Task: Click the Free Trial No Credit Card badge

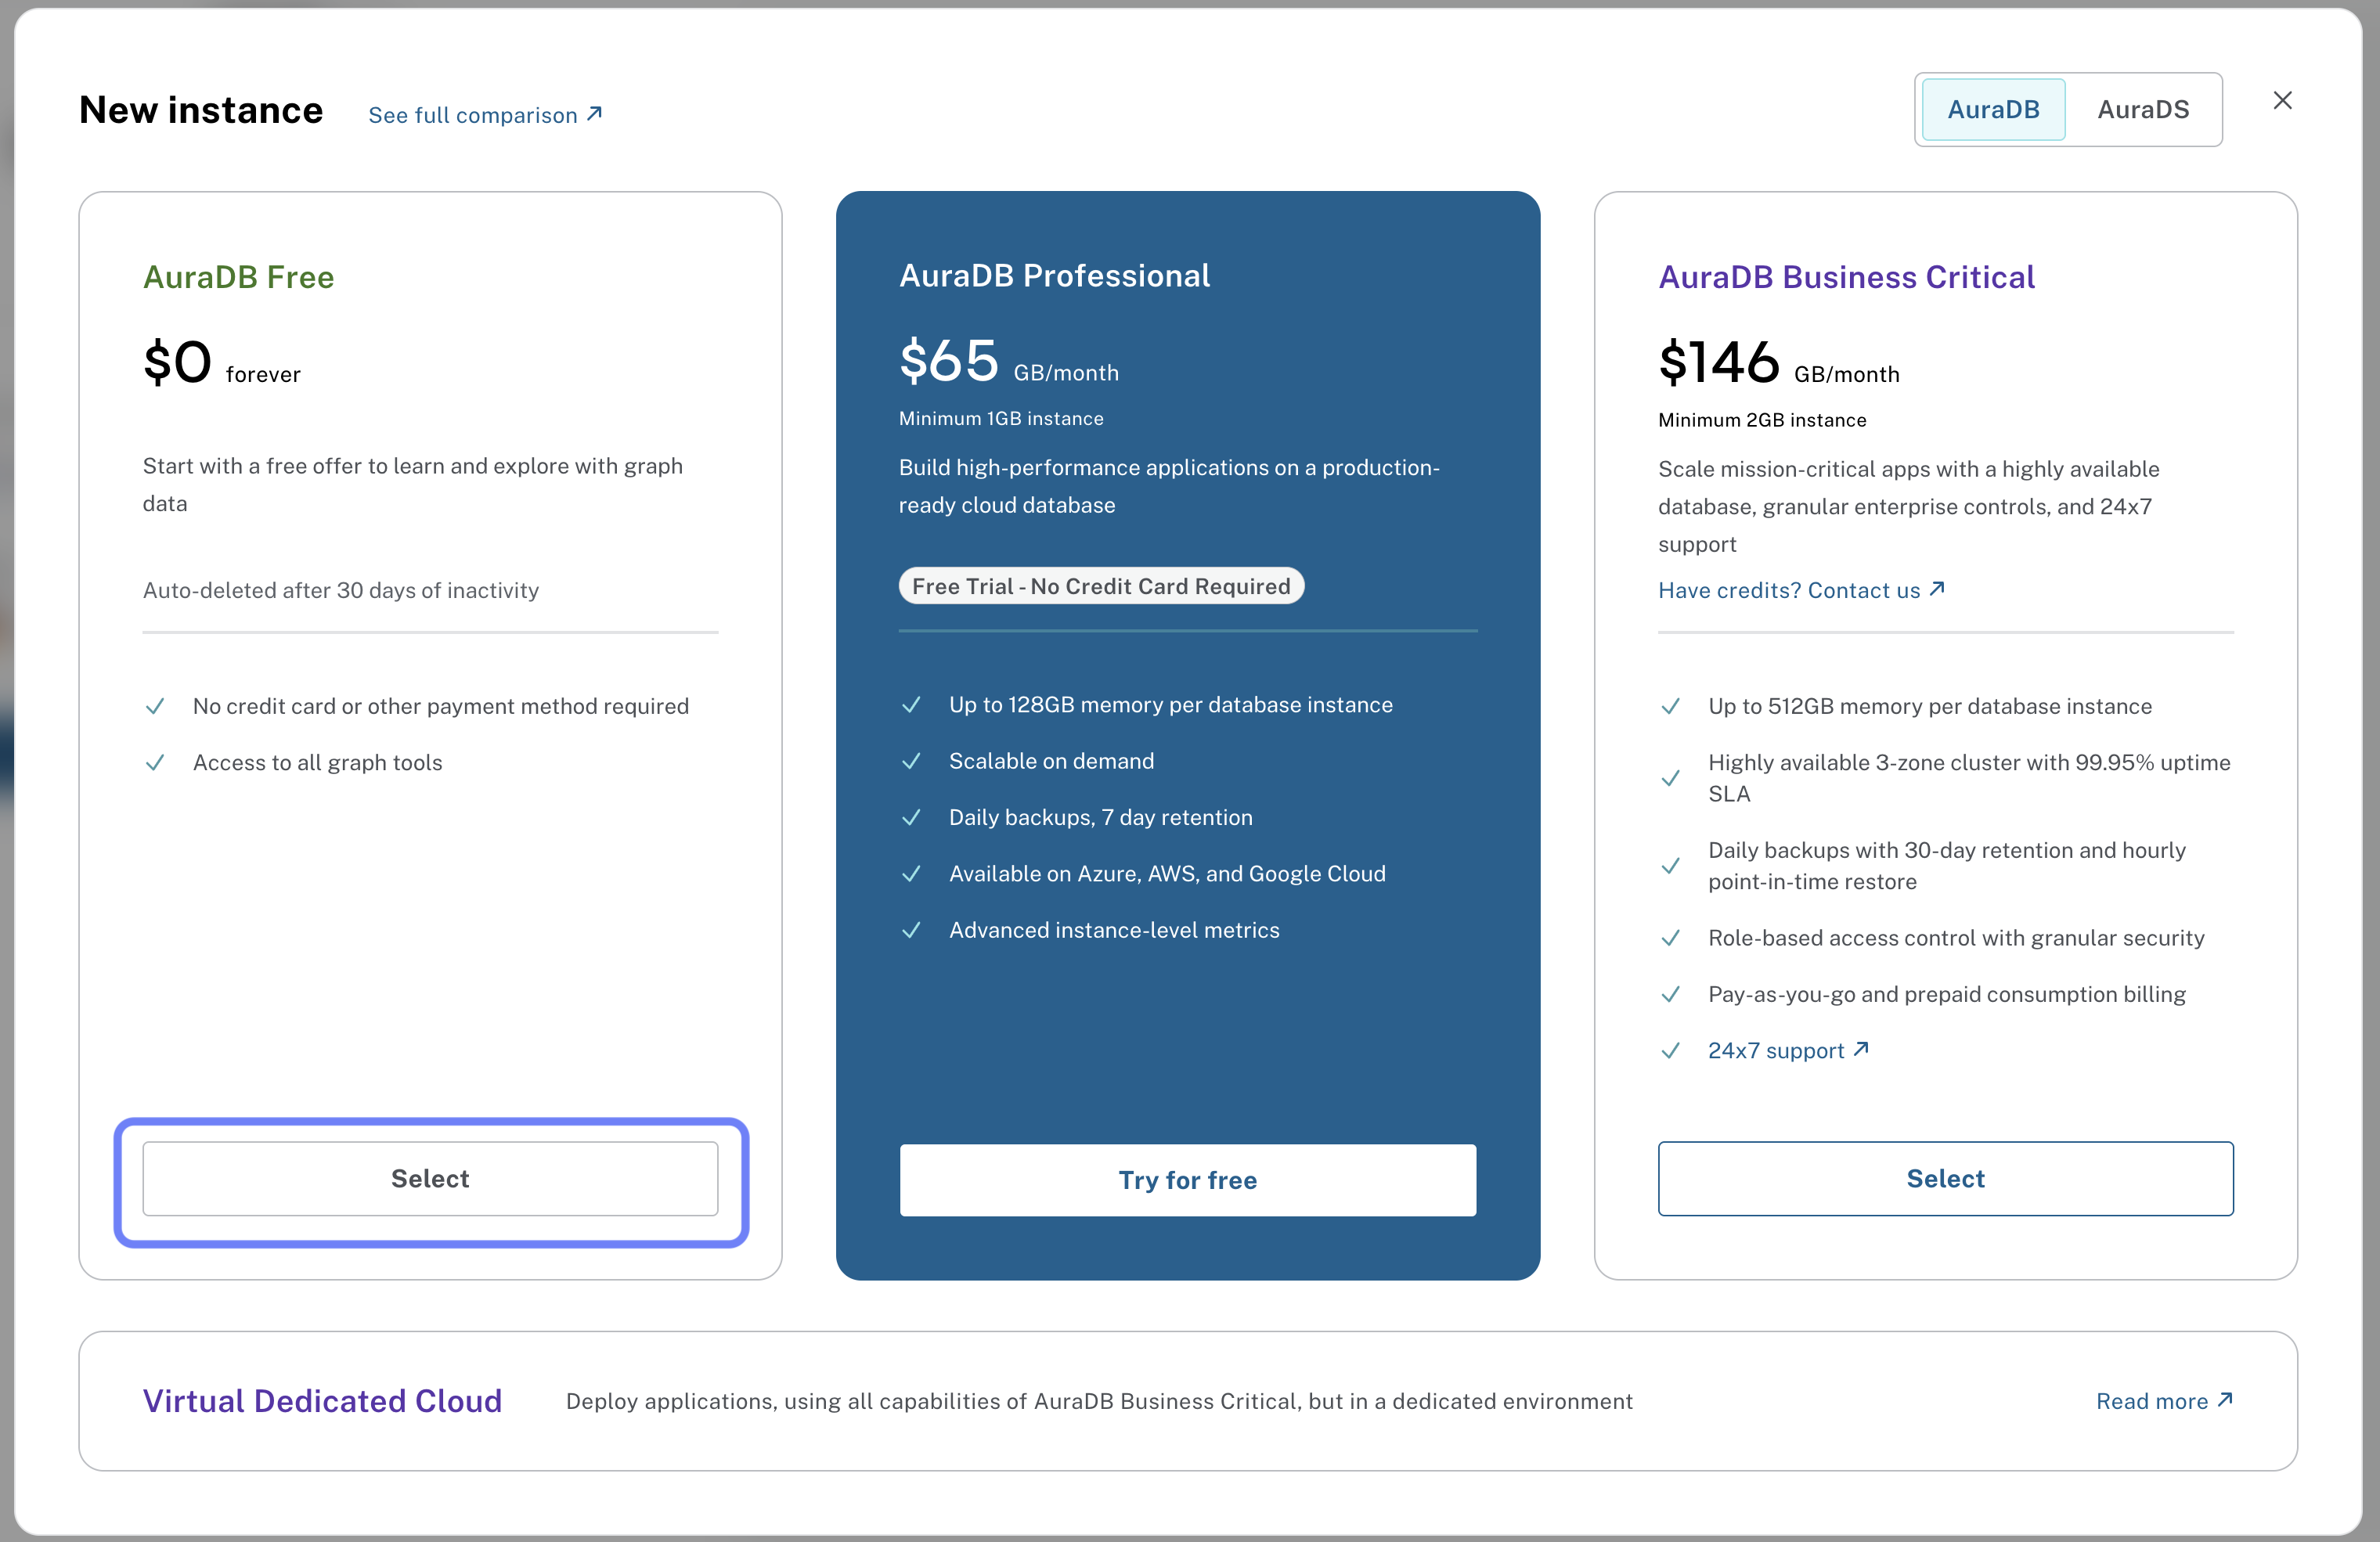Action: coord(1101,585)
